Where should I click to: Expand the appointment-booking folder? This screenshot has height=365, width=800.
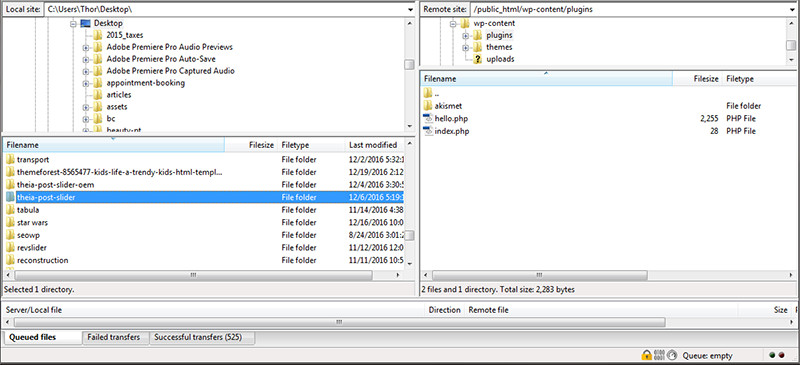pos(86,83)
